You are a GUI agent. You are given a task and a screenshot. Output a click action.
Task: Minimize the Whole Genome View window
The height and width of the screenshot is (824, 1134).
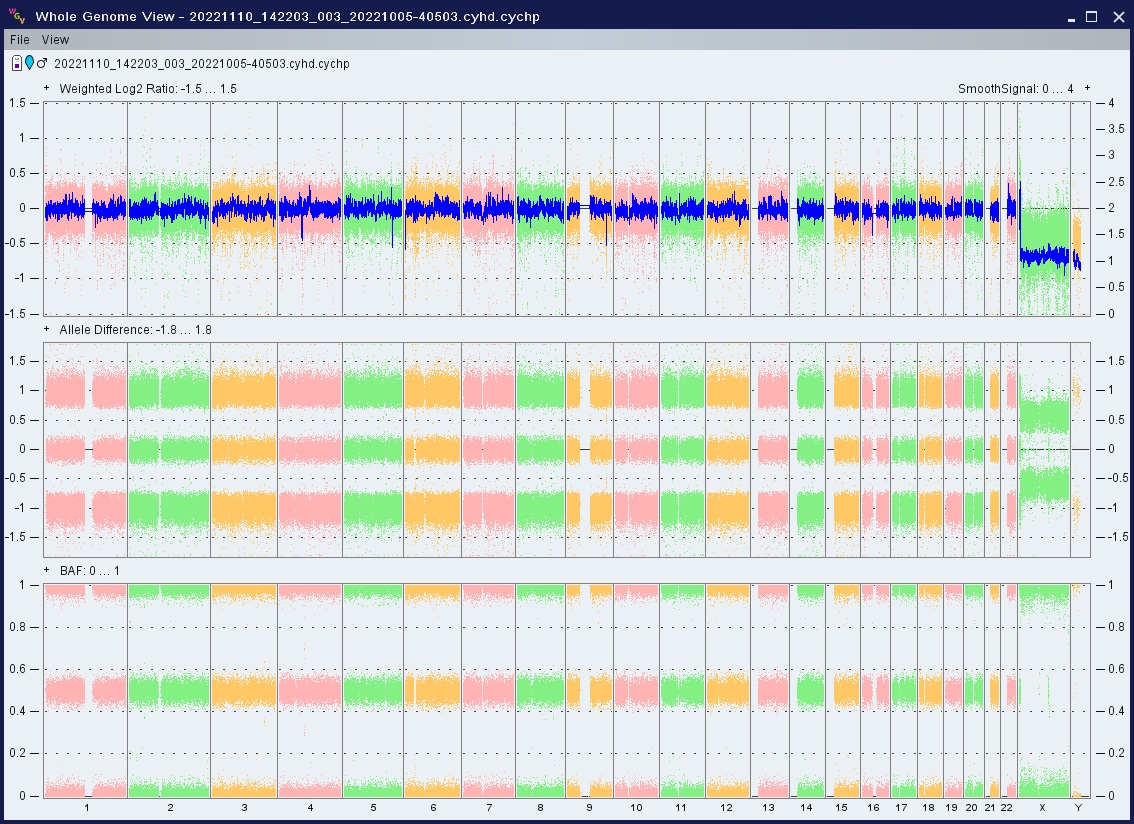1070,16
